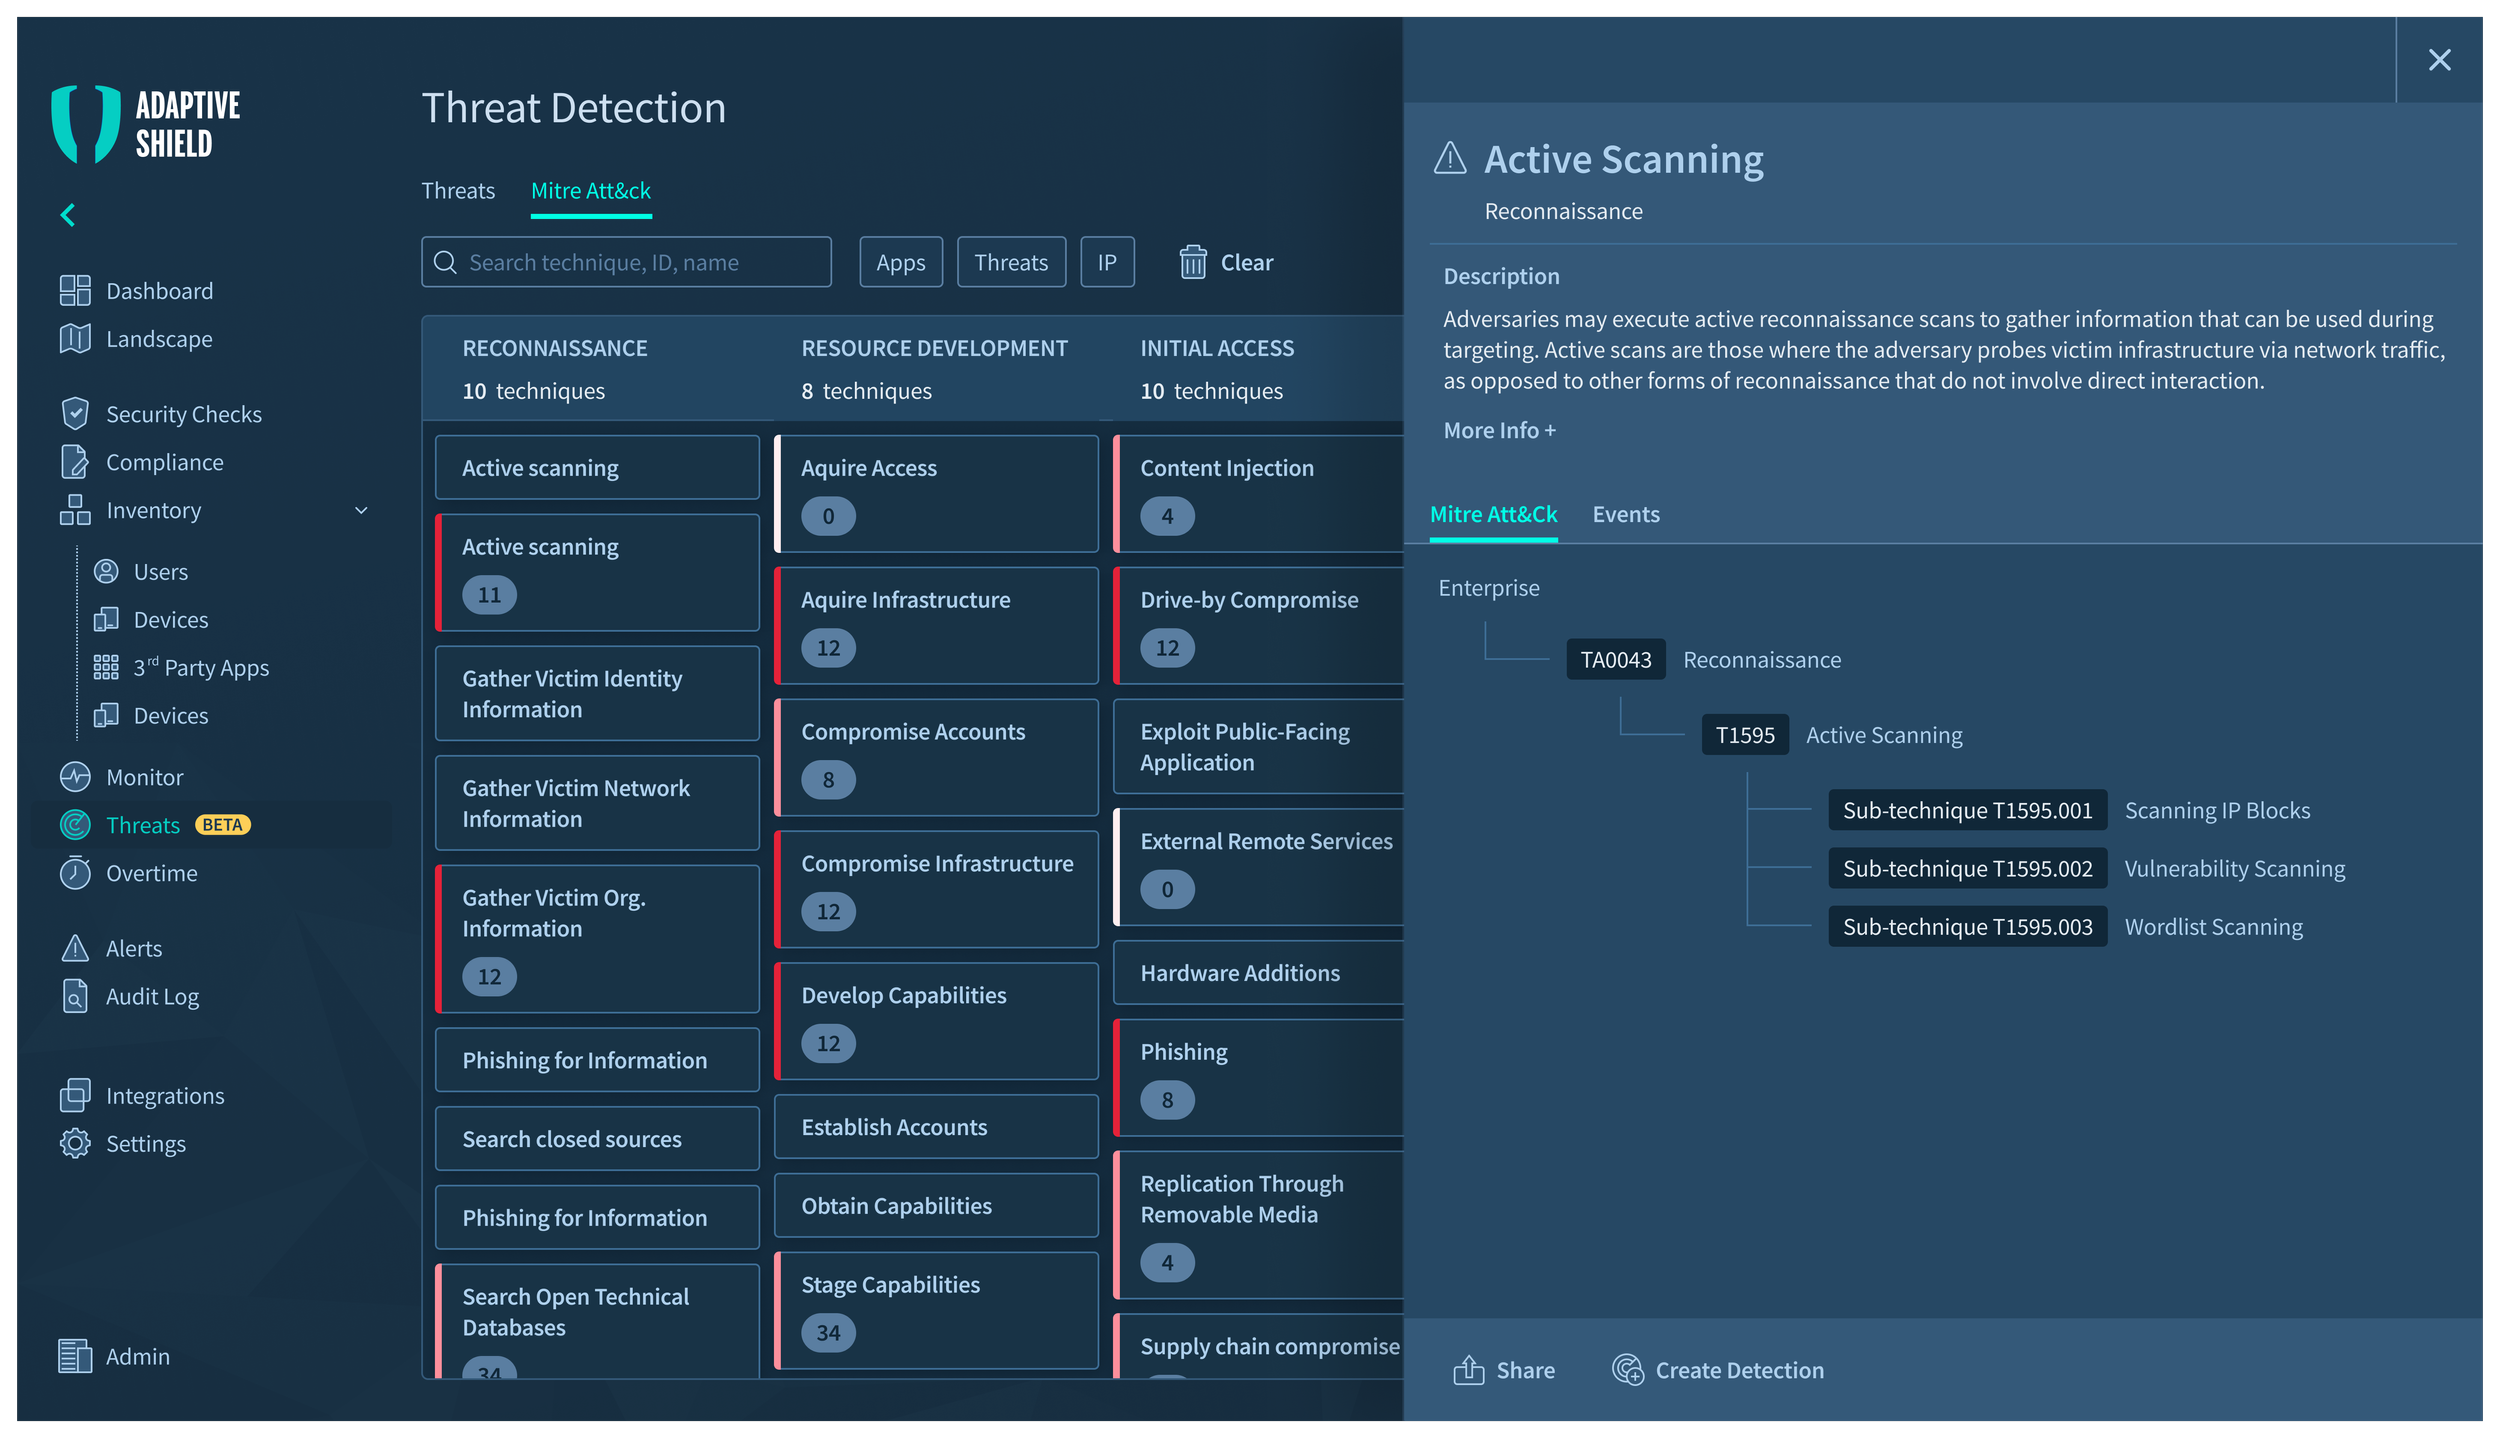This screenshot has height=1438, width=2500.
Task: Open Security Checks shield icon
Action: click(75, 414)
